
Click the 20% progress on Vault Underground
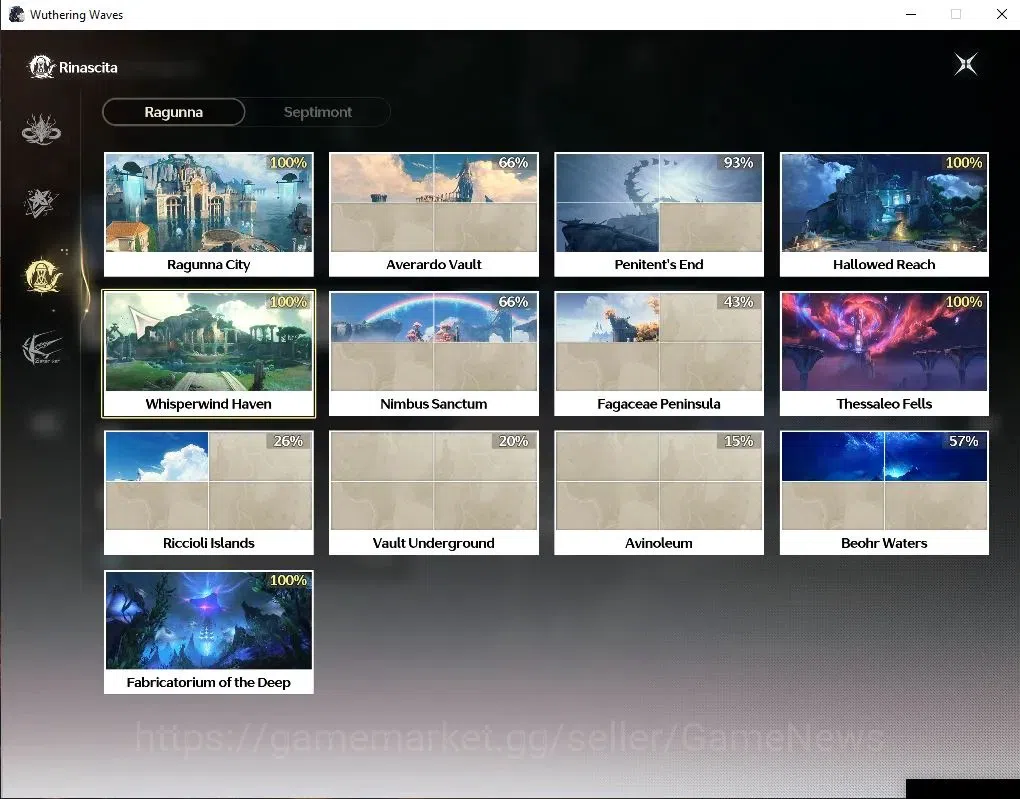point(513,441)
